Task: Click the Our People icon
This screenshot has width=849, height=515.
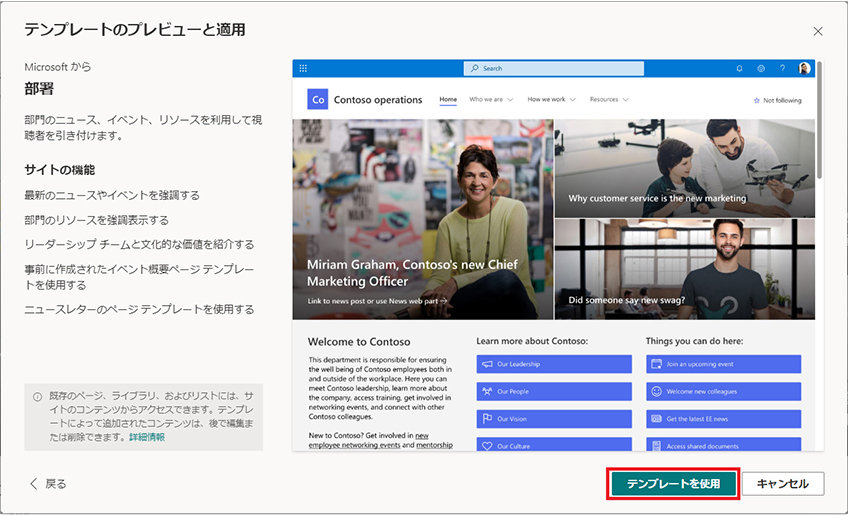Action: (487, 392)
